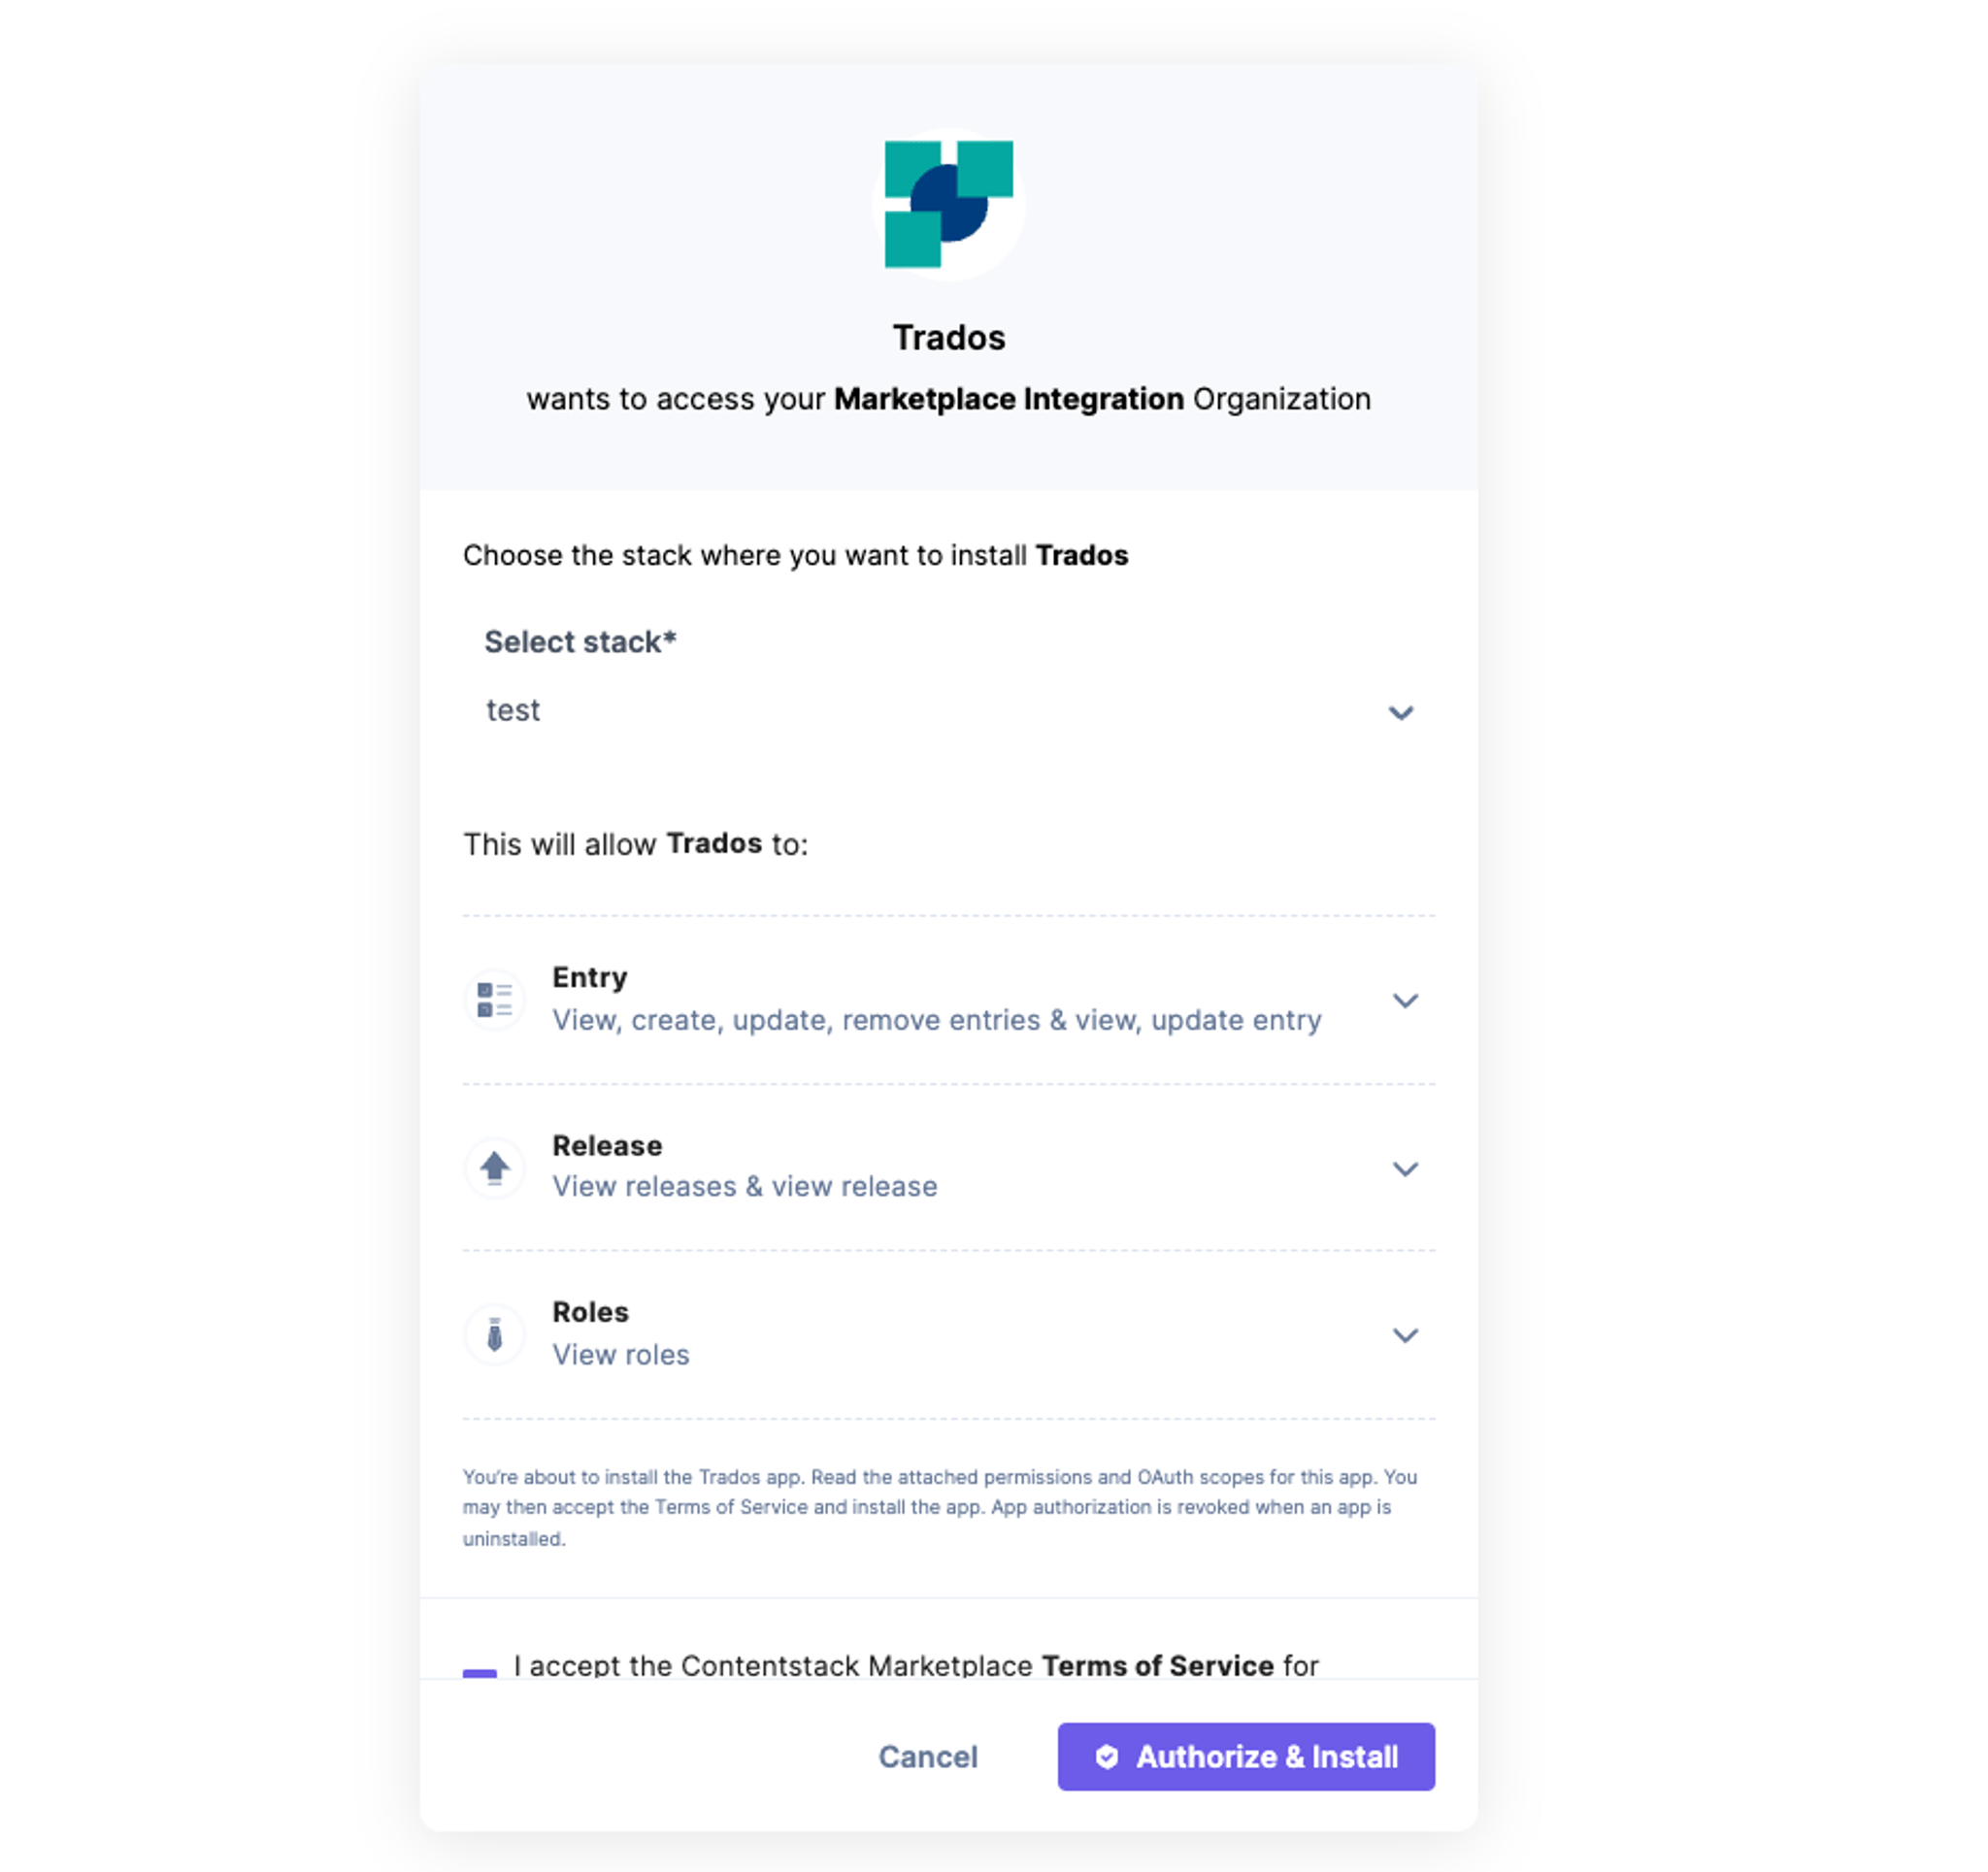Select the Entry permission row title
The width and height of the screenshot is (1988, 1872).
pyautogui.click(x=590, y=977)
